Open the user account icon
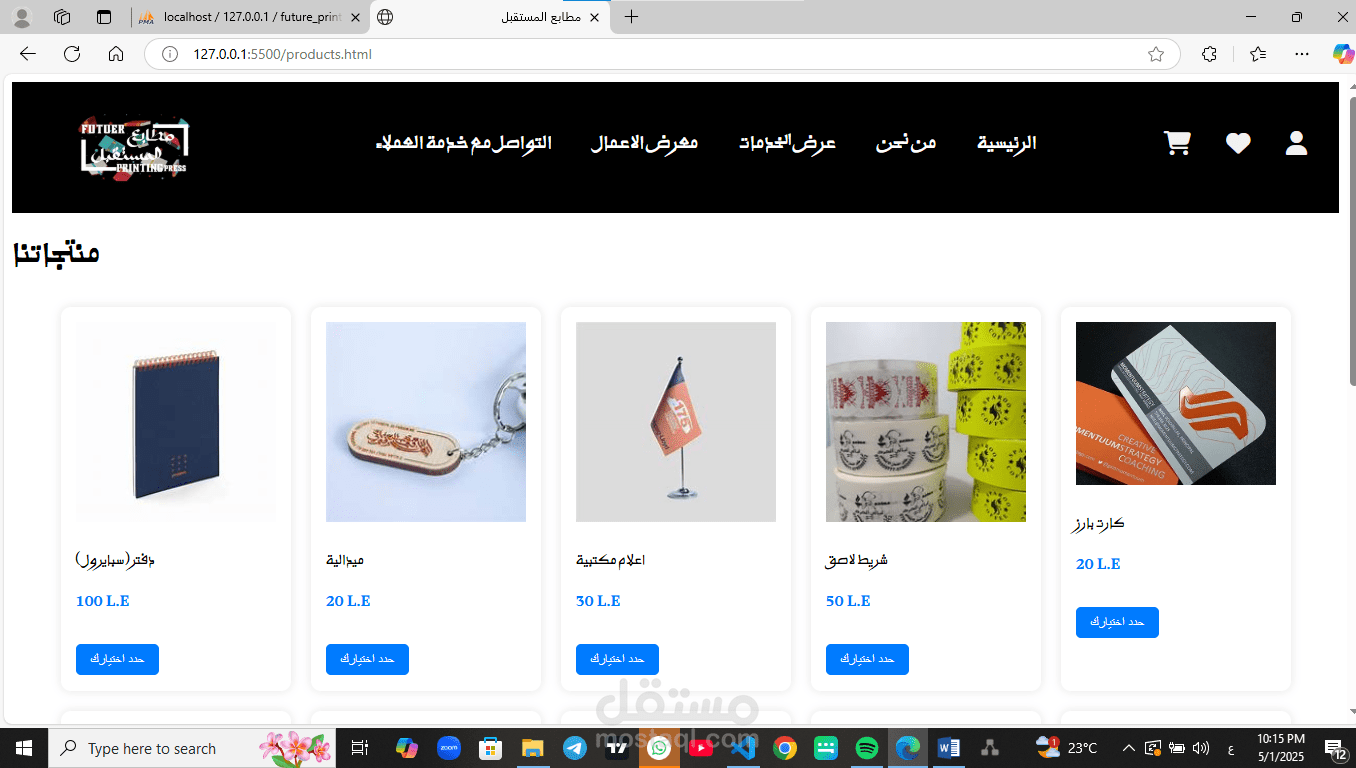The image size is (1356, 768). point(1296,143)
